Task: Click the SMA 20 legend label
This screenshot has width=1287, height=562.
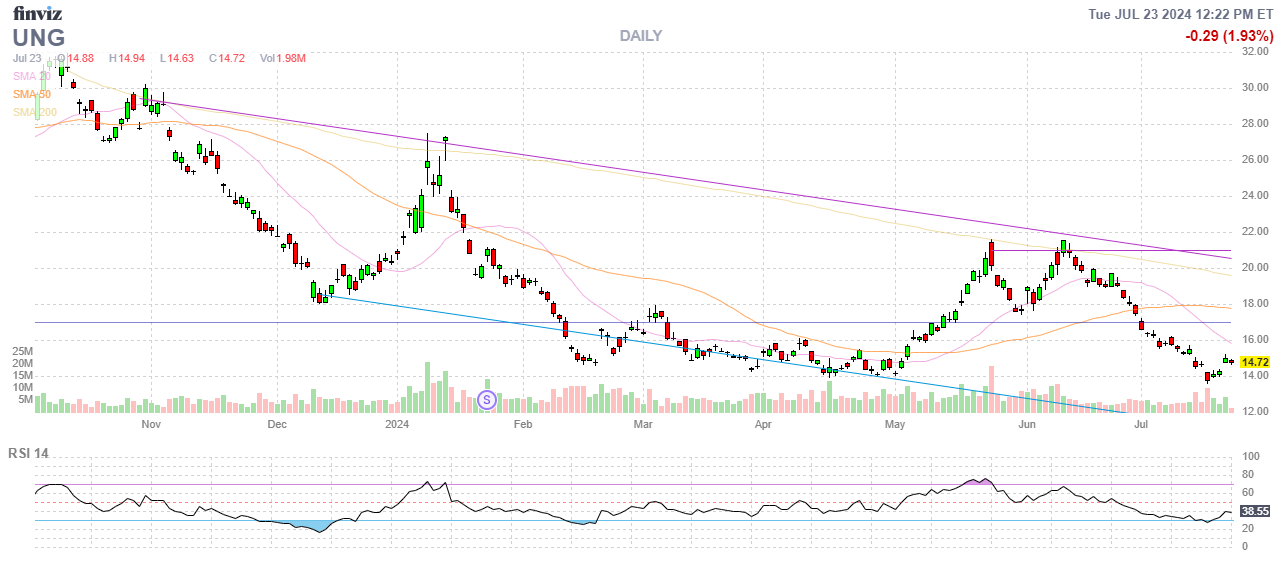Action: [x=32, y=76]
